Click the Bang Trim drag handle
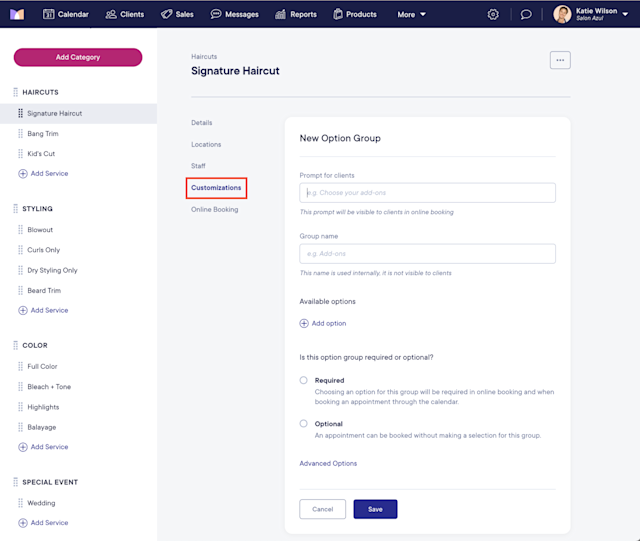The image size is (640, 541). (x=20, y=134)
